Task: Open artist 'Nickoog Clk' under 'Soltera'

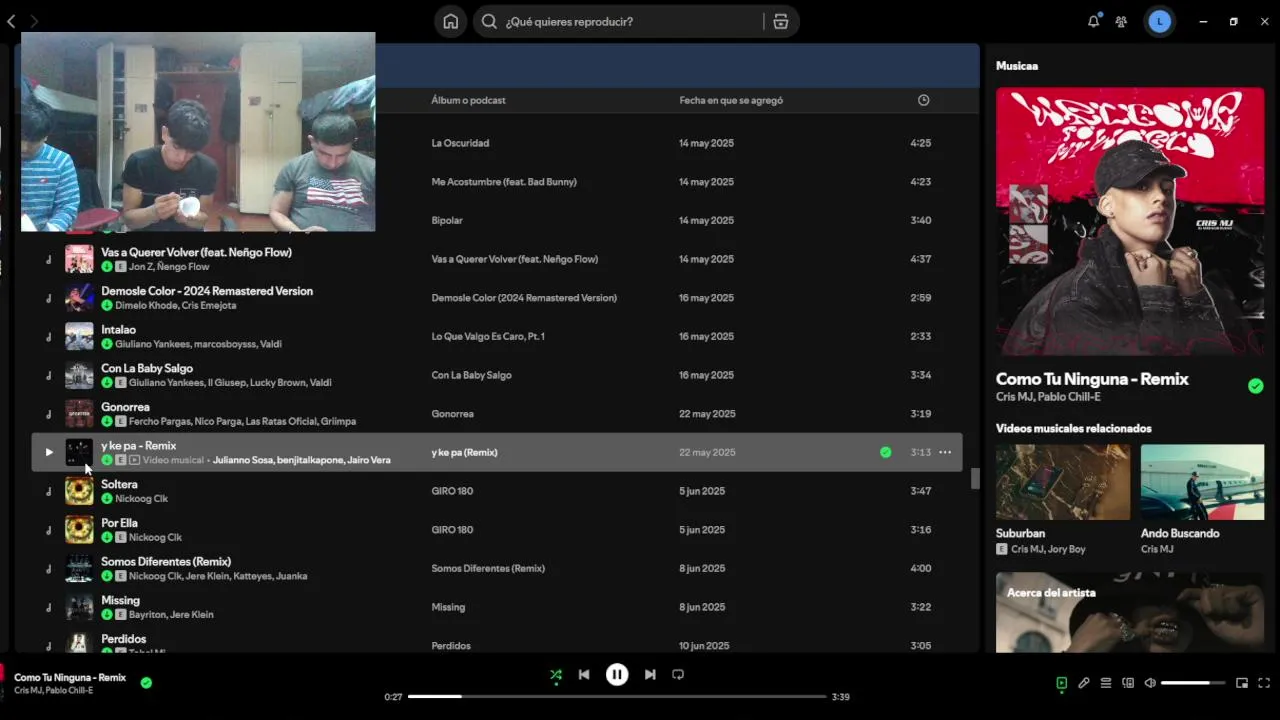Action: tap(141, 498)
